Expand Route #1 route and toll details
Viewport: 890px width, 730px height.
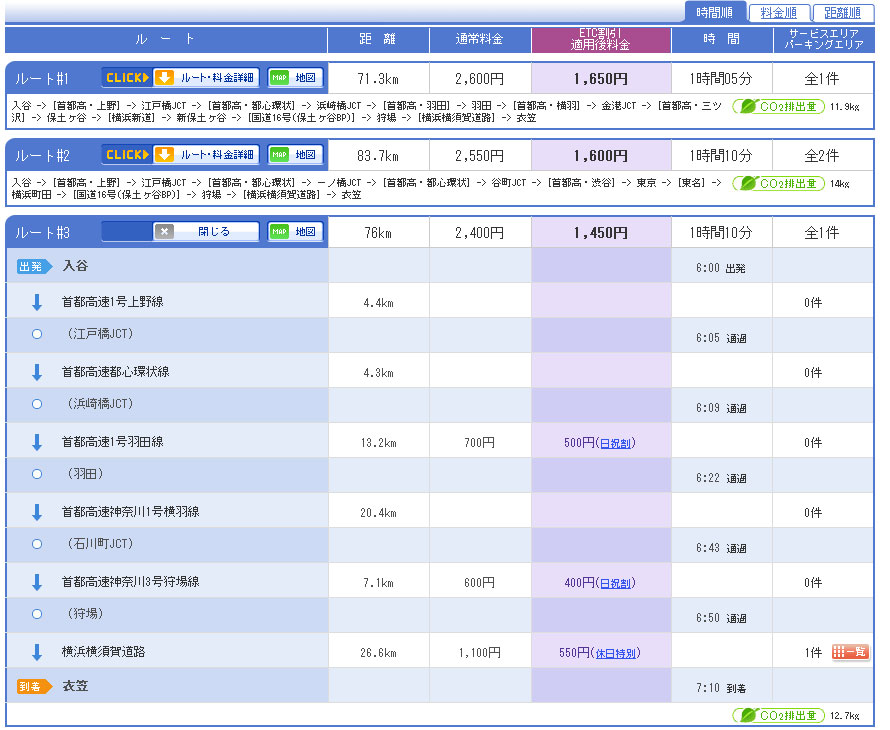pos(180,78)
